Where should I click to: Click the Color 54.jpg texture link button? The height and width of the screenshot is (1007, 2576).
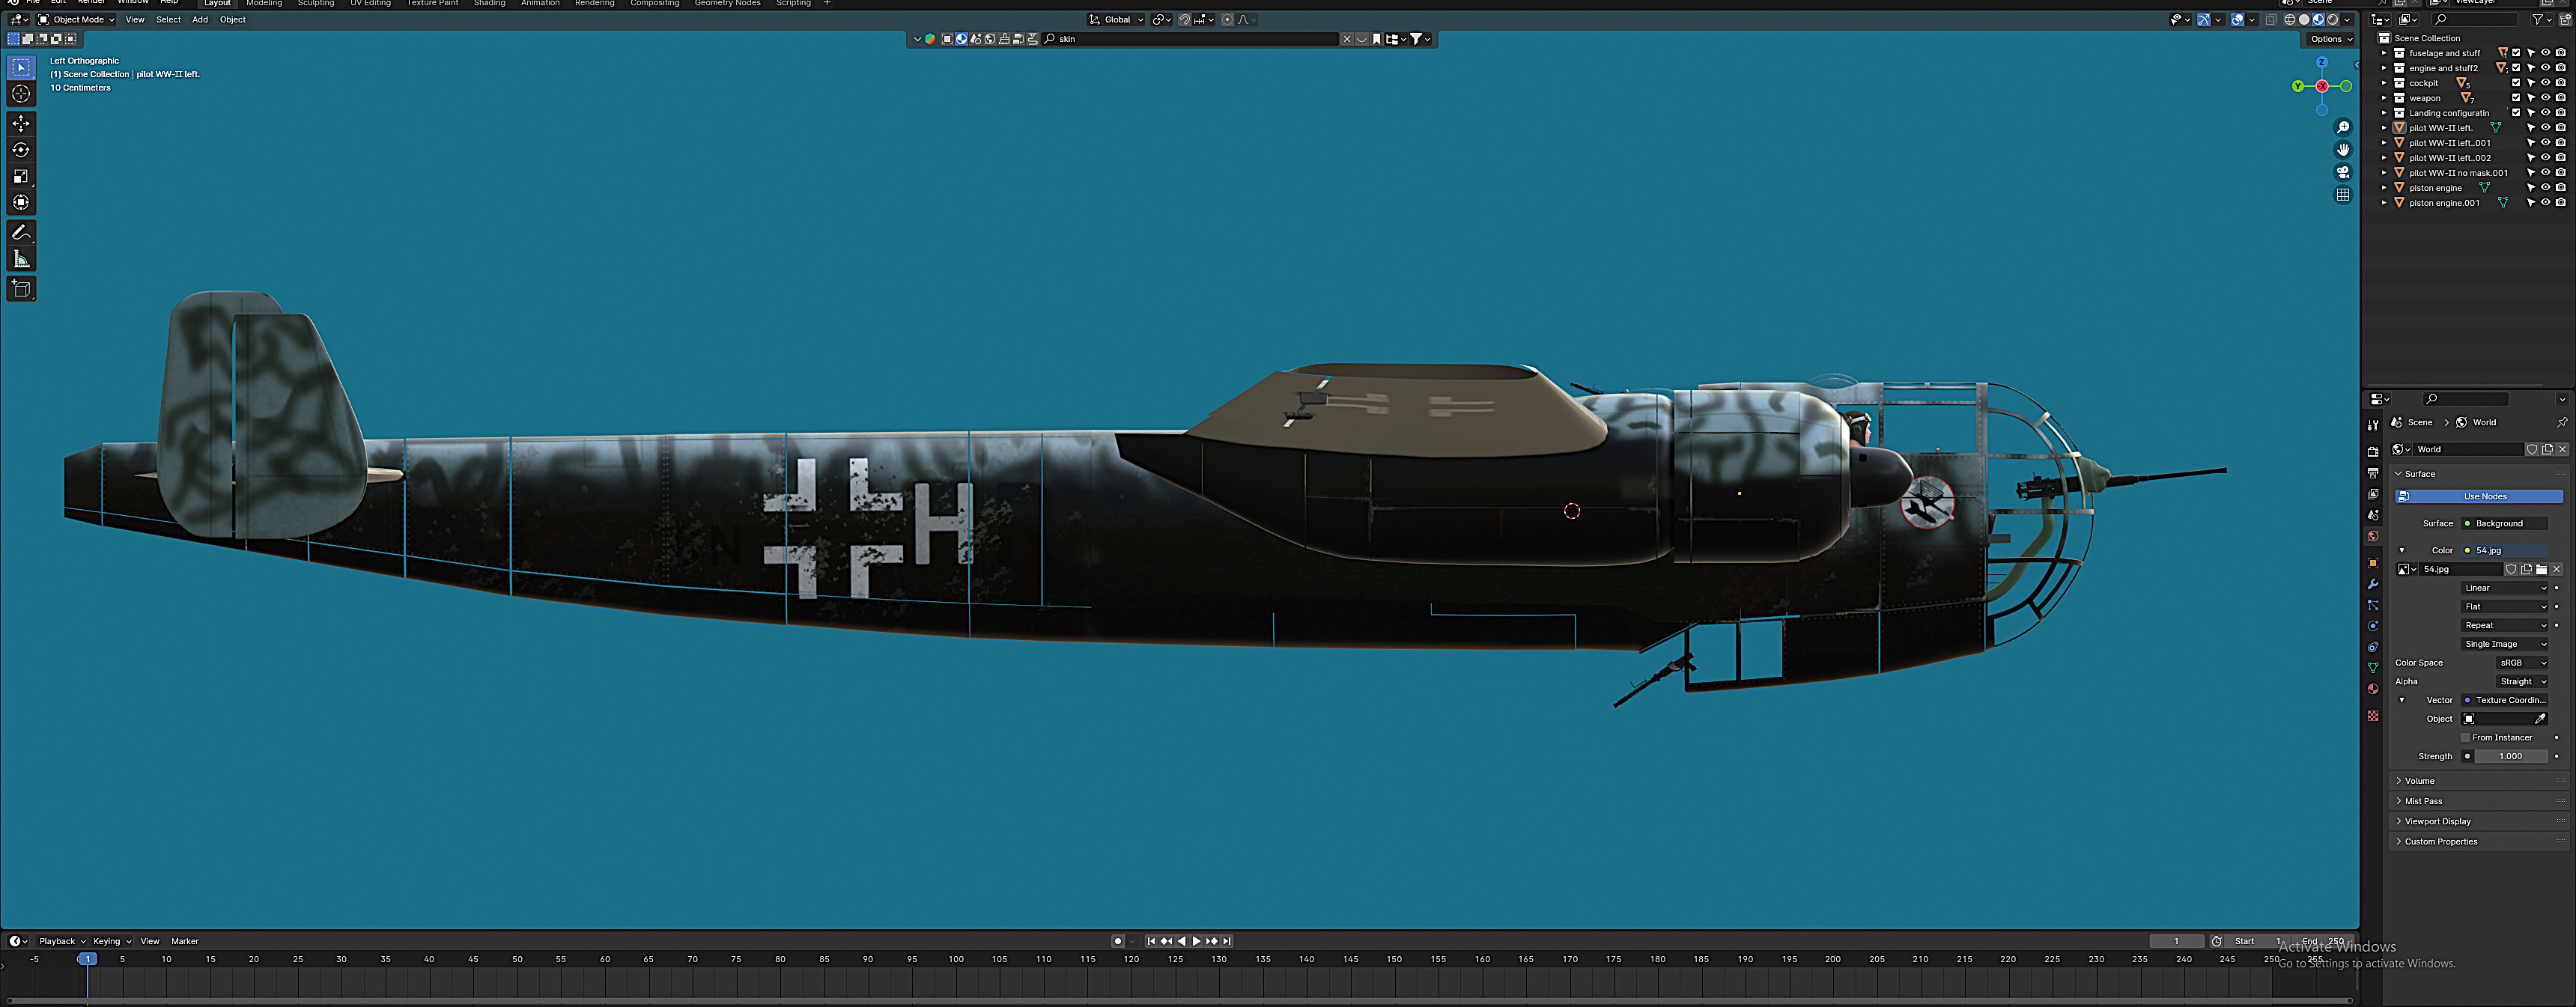(x=2504, y=551)
